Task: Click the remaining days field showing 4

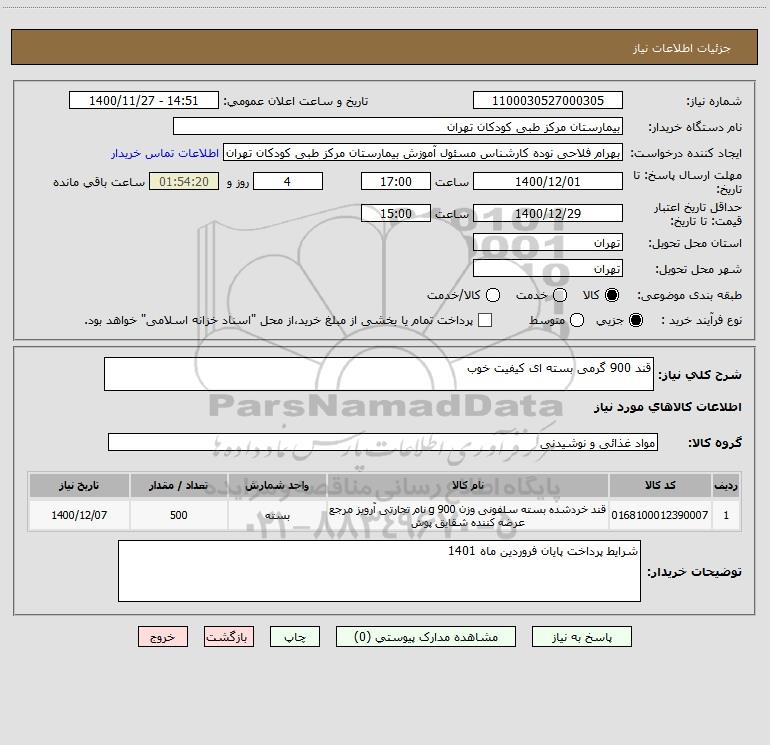Action: [x=288, y=182]
